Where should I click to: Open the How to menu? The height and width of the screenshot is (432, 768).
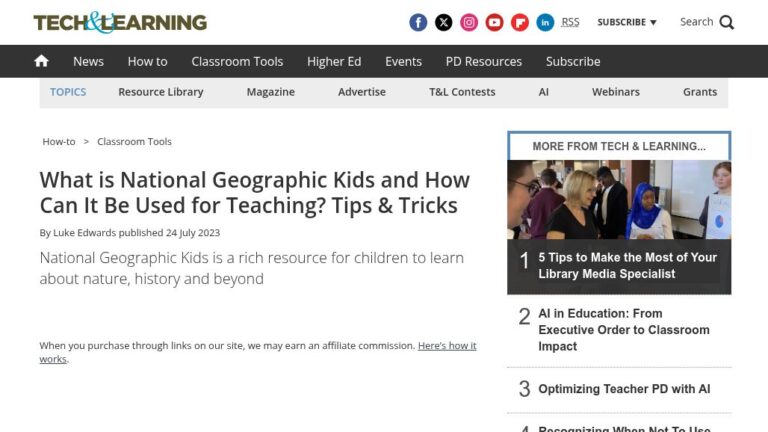click(147, 61)
